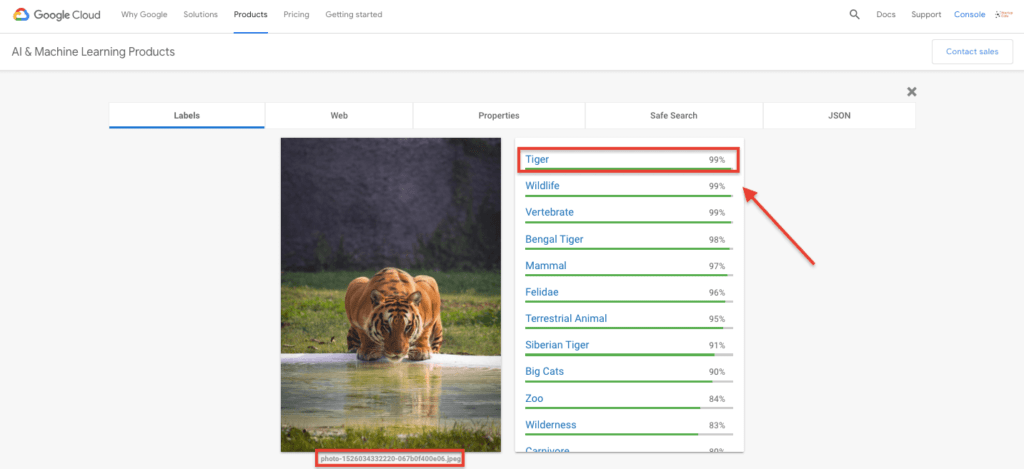Open Getting started link

pyautogui.click(x=353, y=15)
